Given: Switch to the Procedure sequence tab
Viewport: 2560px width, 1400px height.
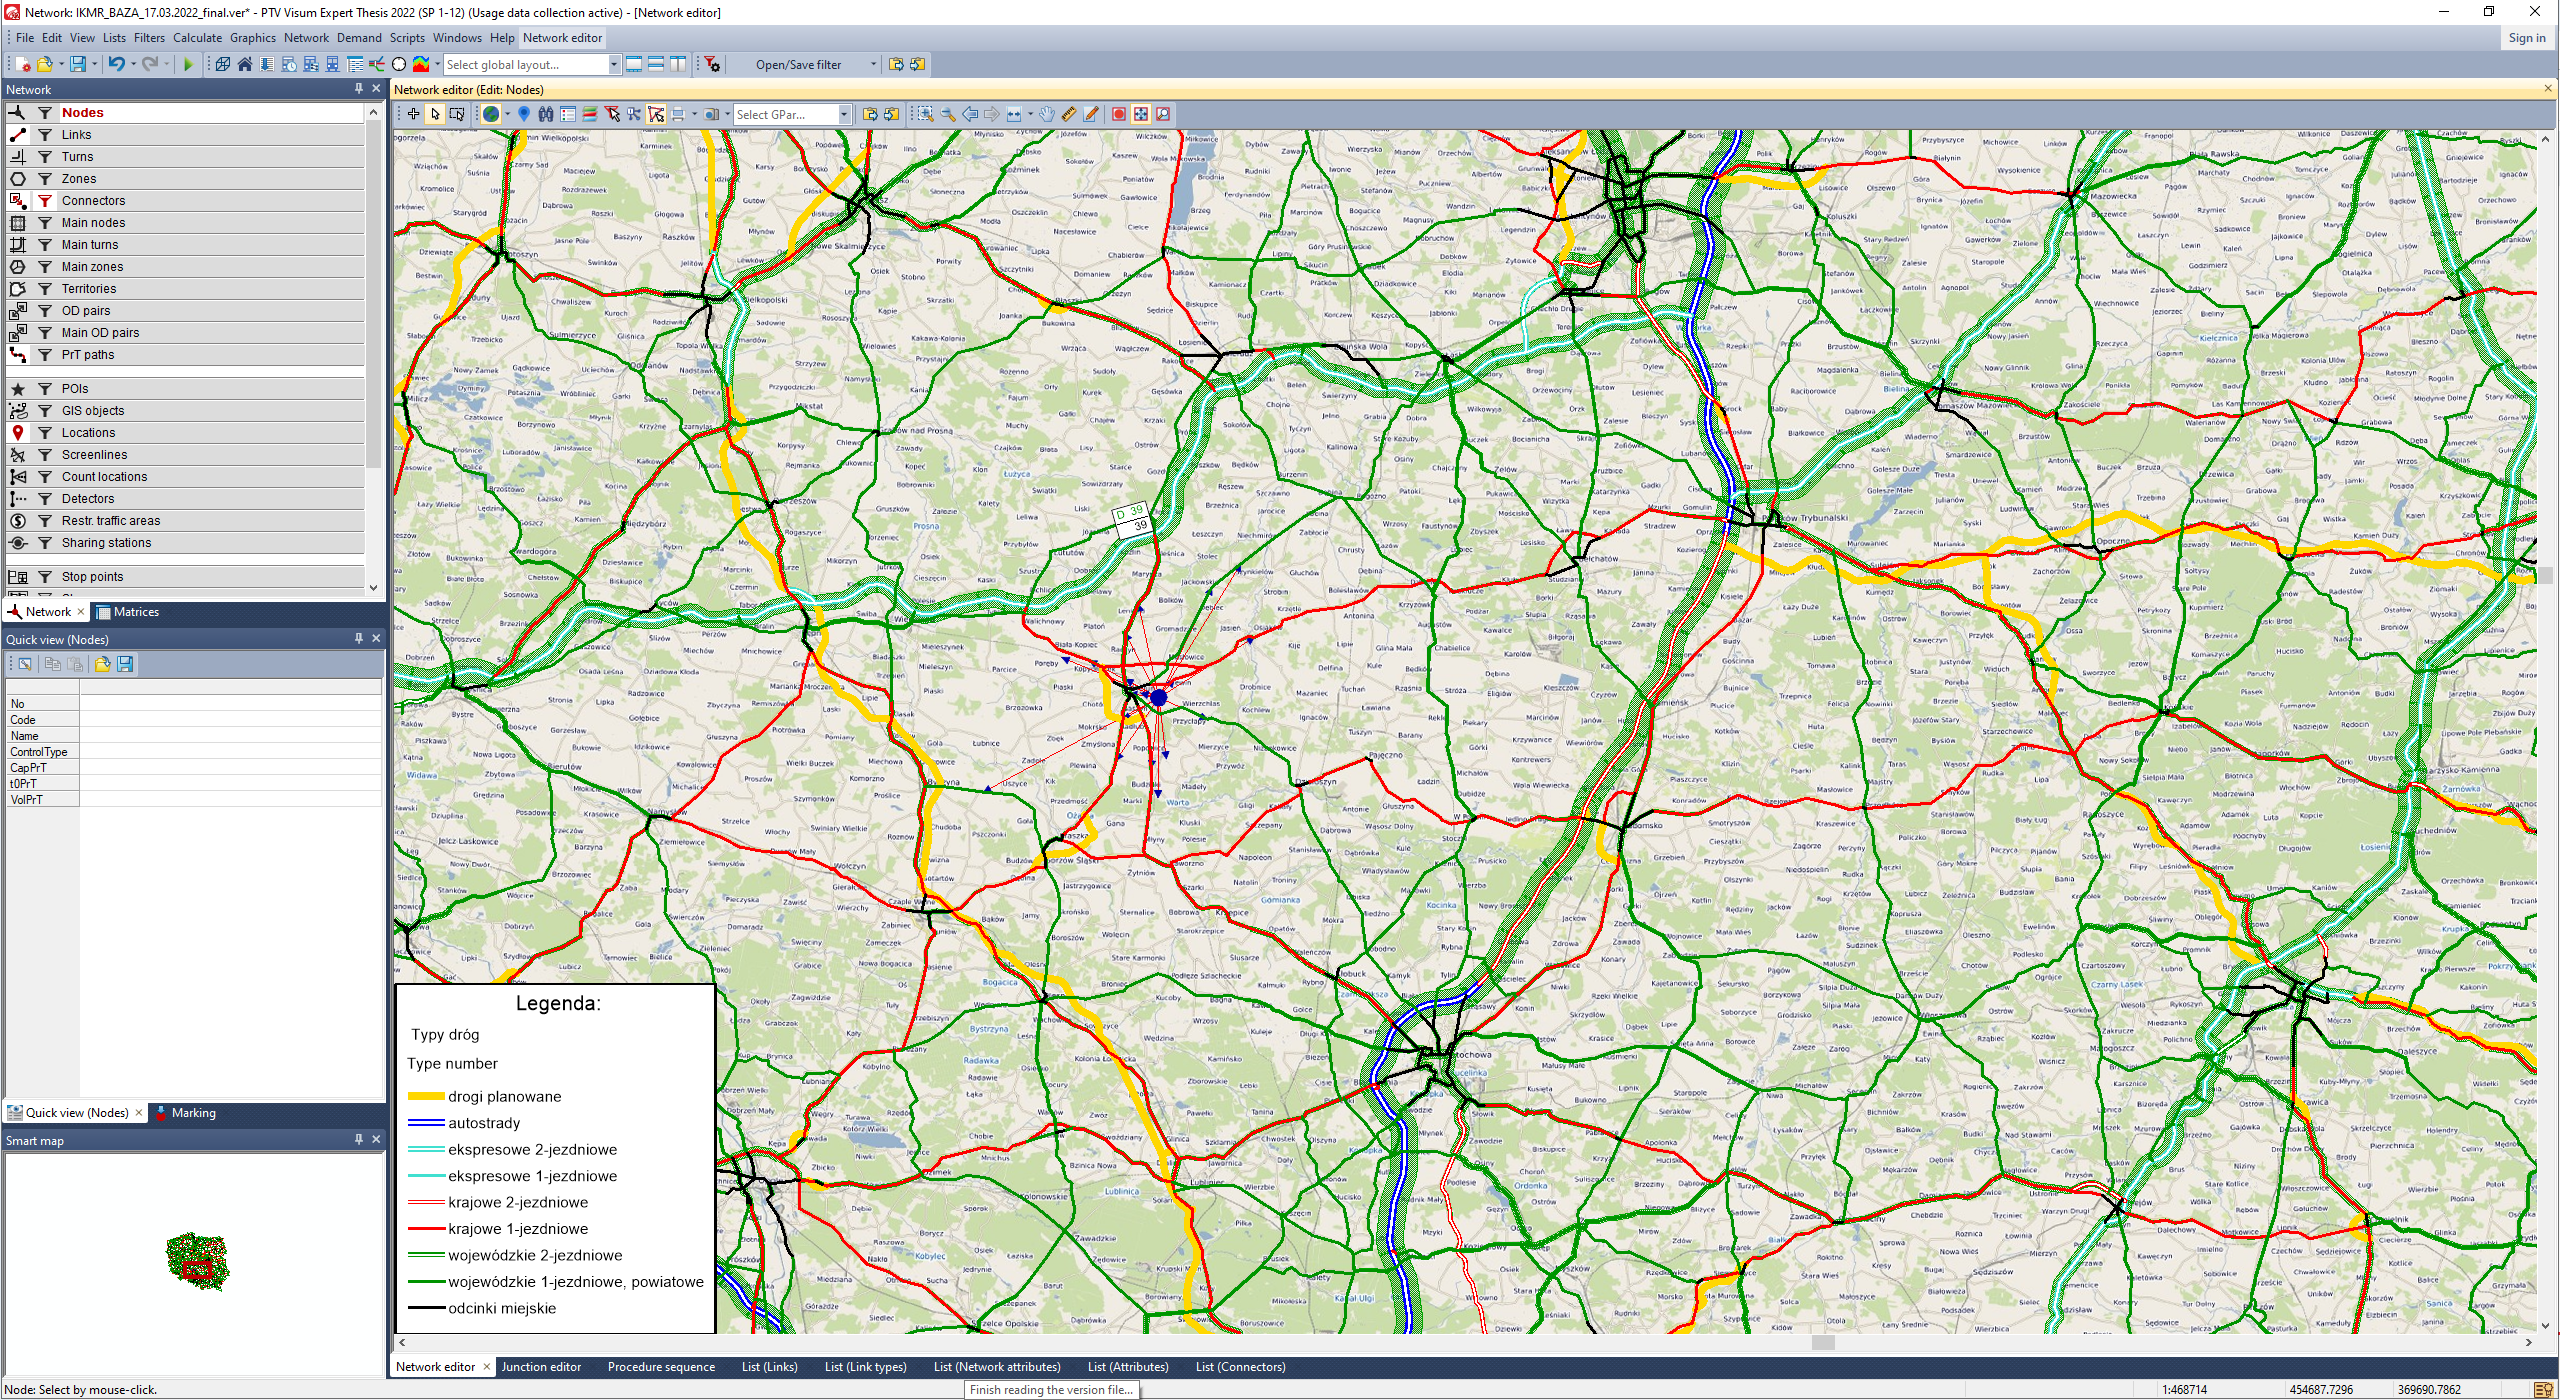Looking at the screenshot, I should click(661, 1367).
